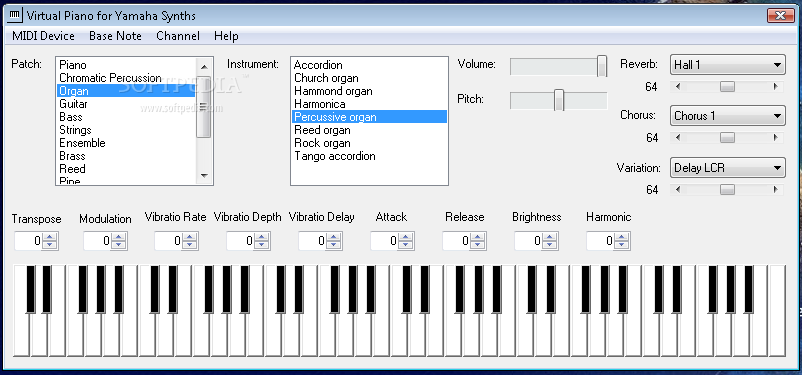Image resolution: width=802 pixels, height=375 pixels.
Task: Click the Reverb level slider thumb
Action: coord(727,86)
